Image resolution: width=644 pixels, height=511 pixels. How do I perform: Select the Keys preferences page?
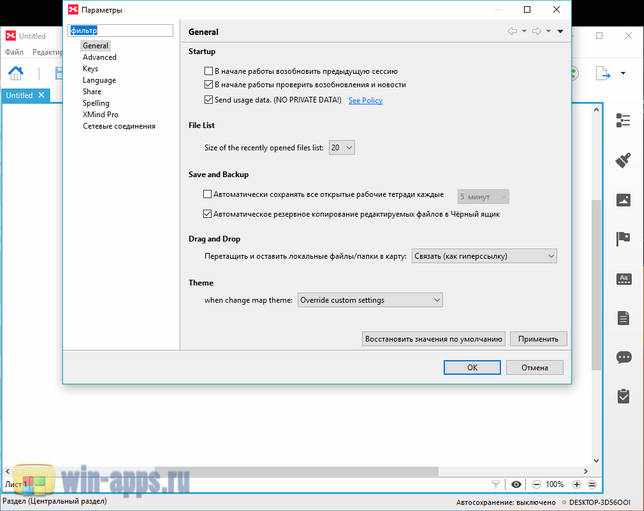(90, 69)
